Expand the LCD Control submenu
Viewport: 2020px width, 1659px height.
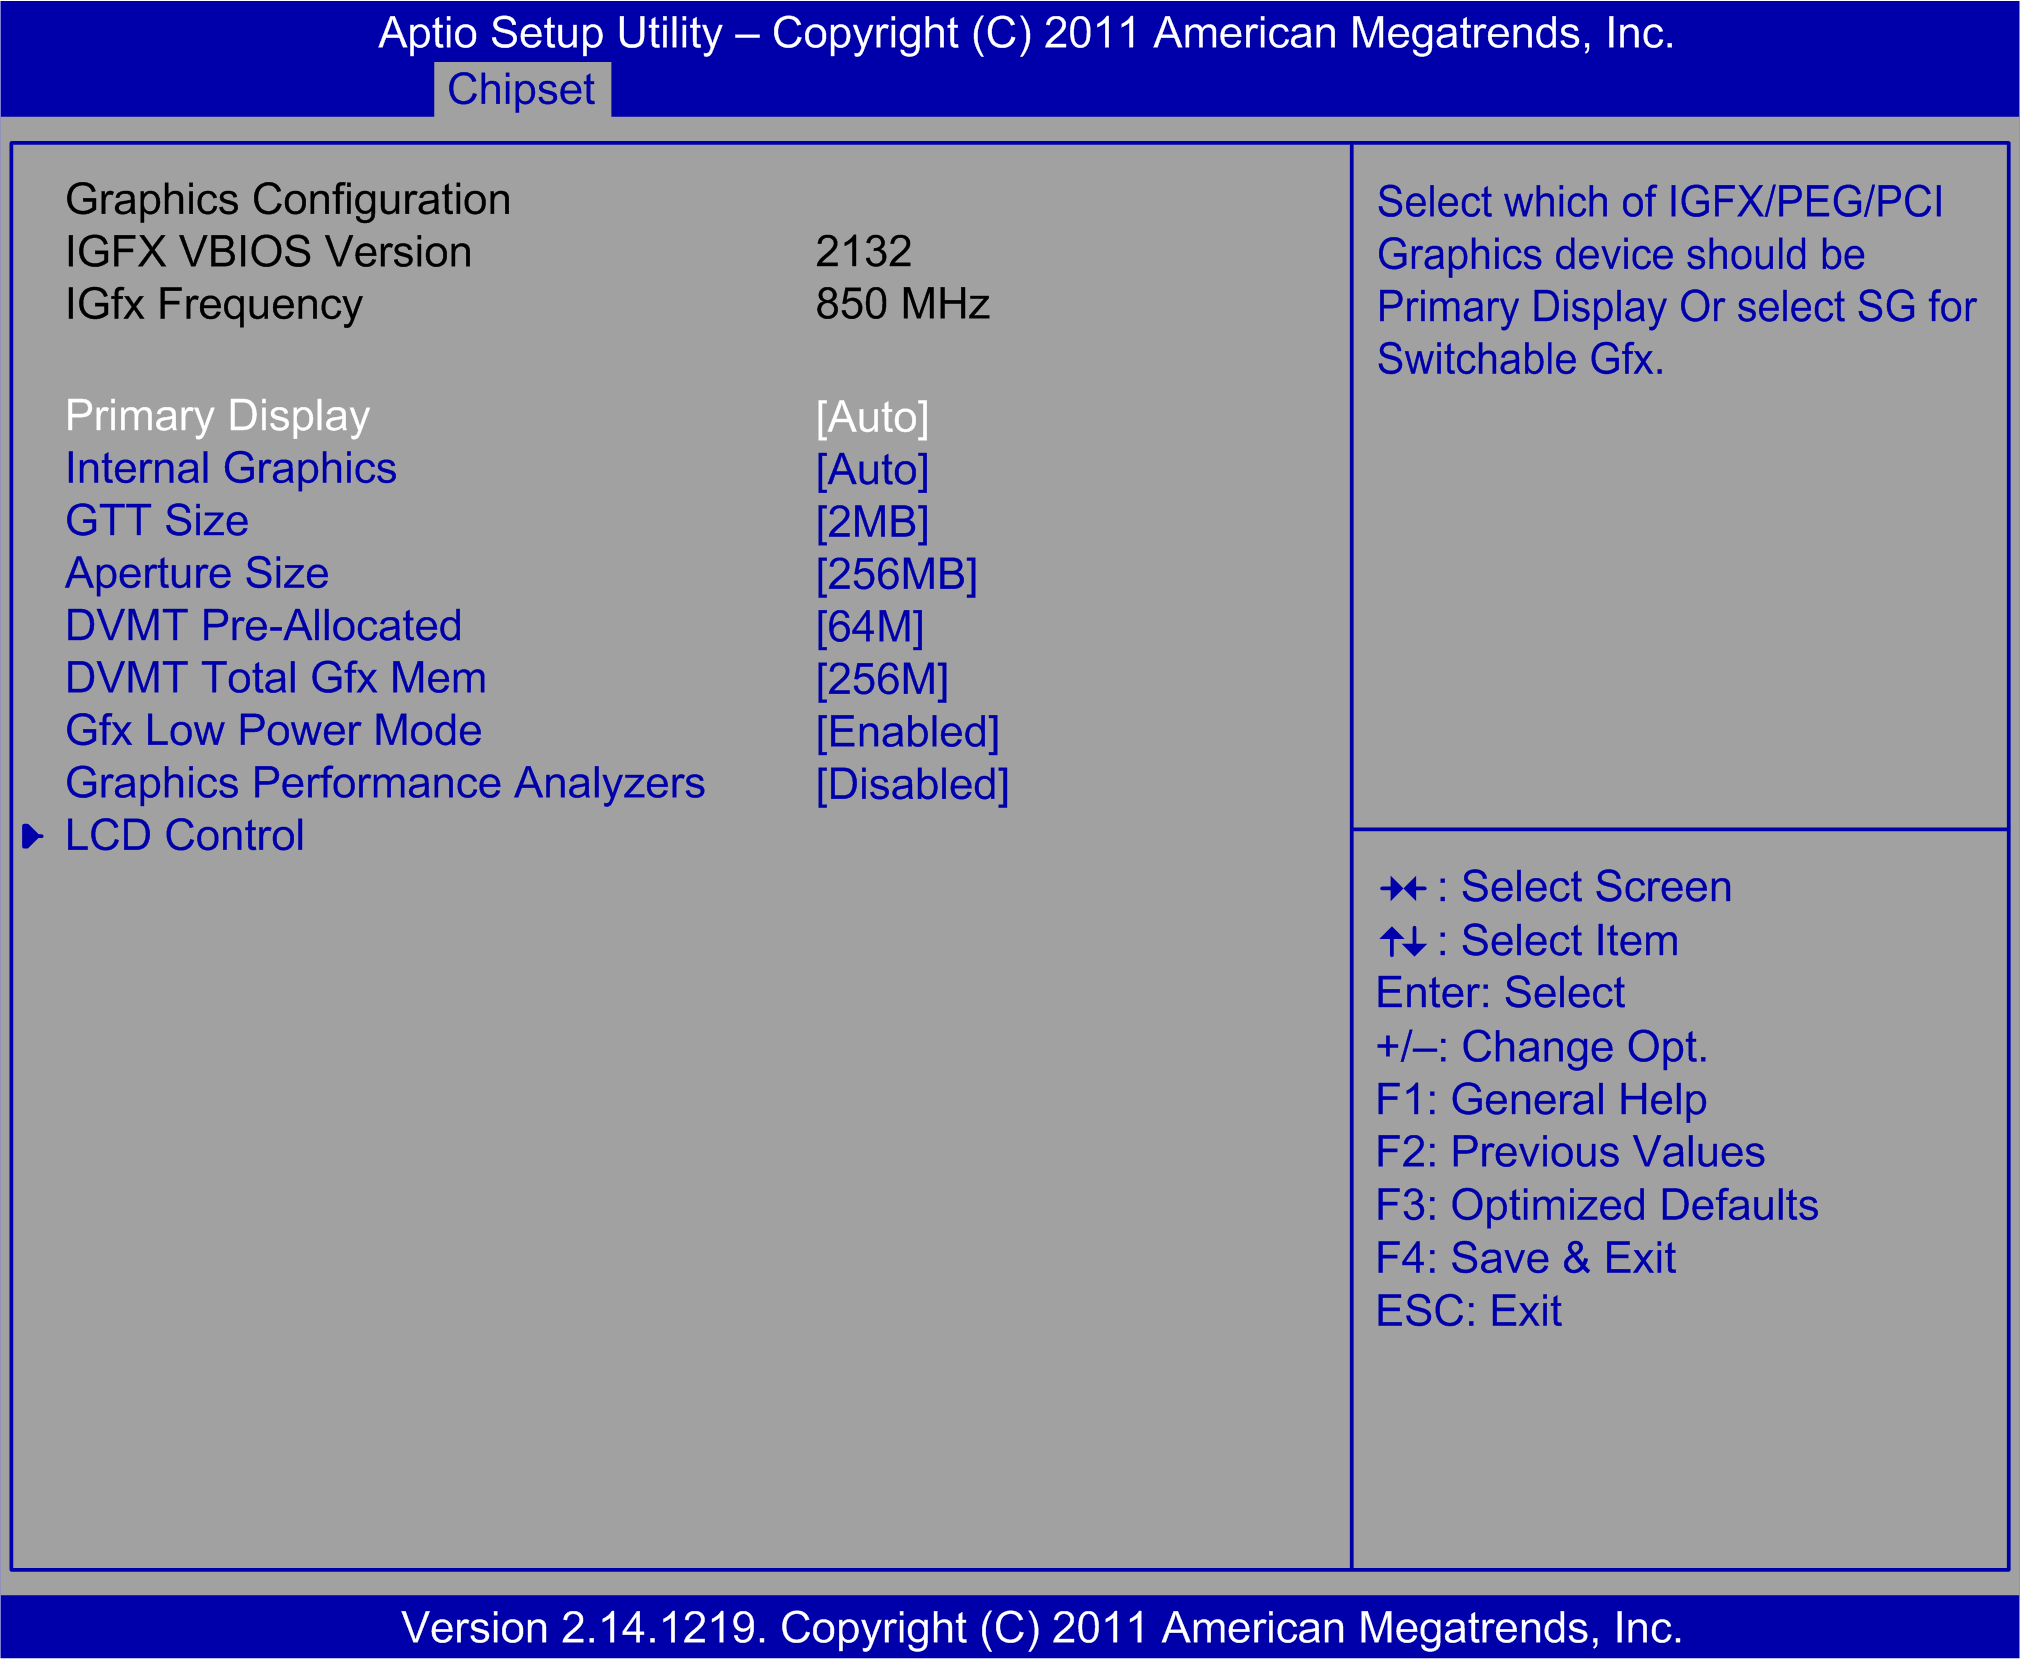point(183,835)
